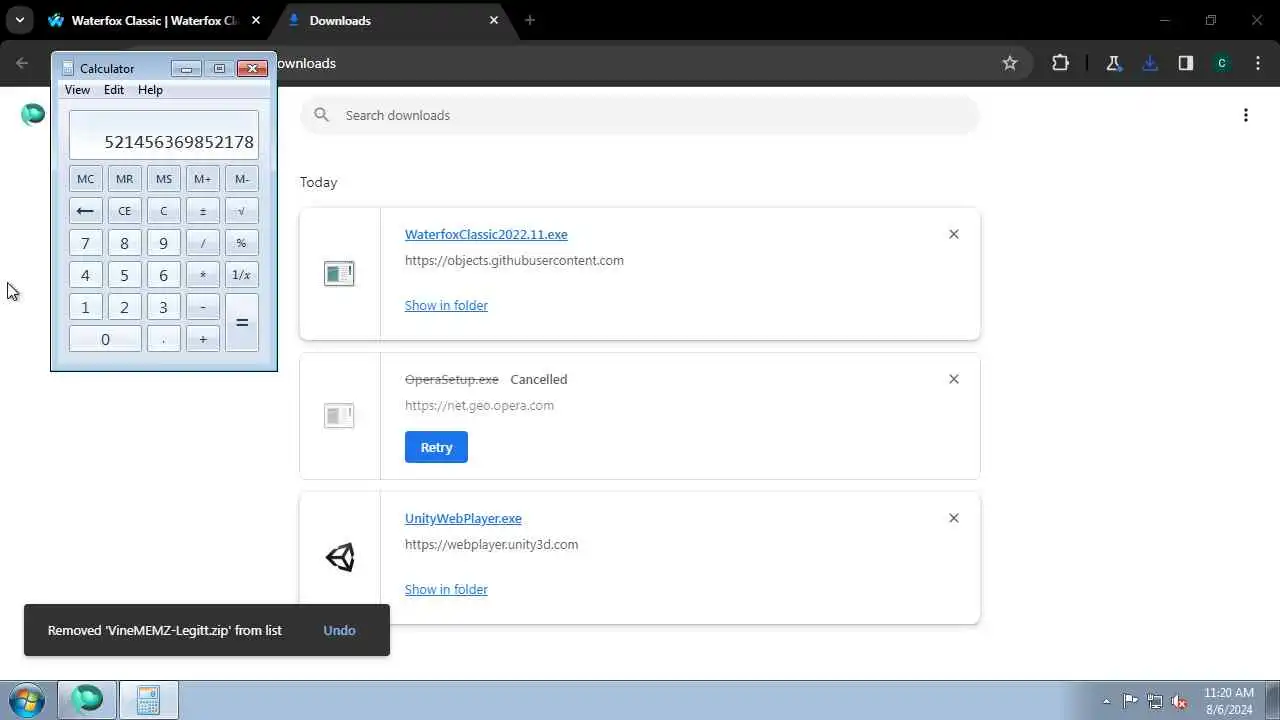The height and width of the screenshot is (720, 1280).
Task: Open Calculator View menu
Action: [77, 90]
